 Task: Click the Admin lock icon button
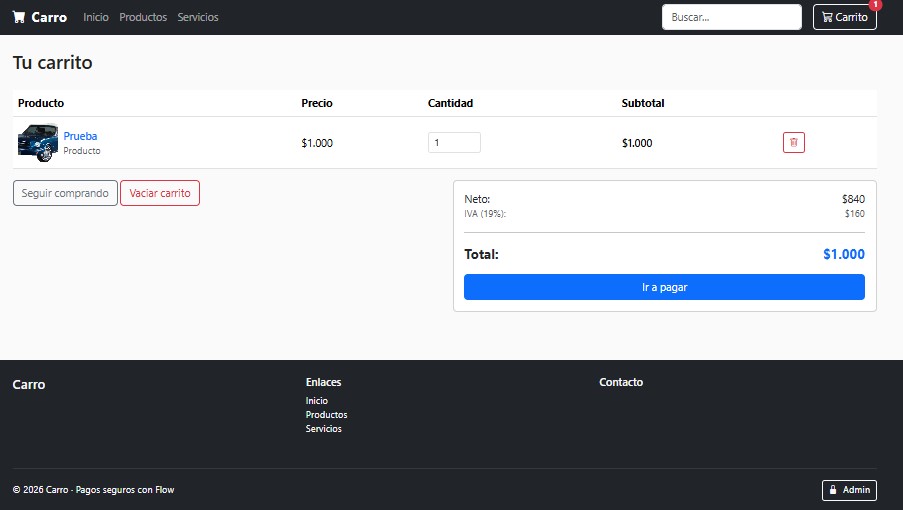[x=849, y=490]
